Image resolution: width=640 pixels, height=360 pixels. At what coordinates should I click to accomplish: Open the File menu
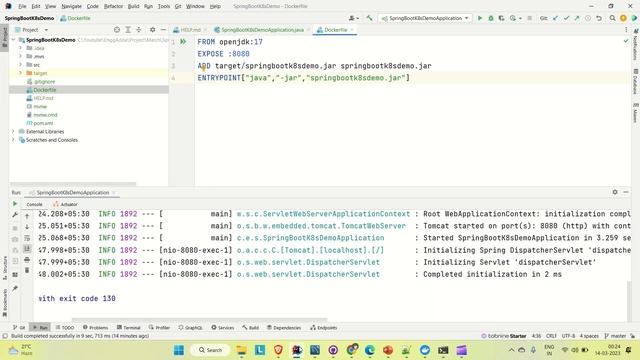click(22, 6)
